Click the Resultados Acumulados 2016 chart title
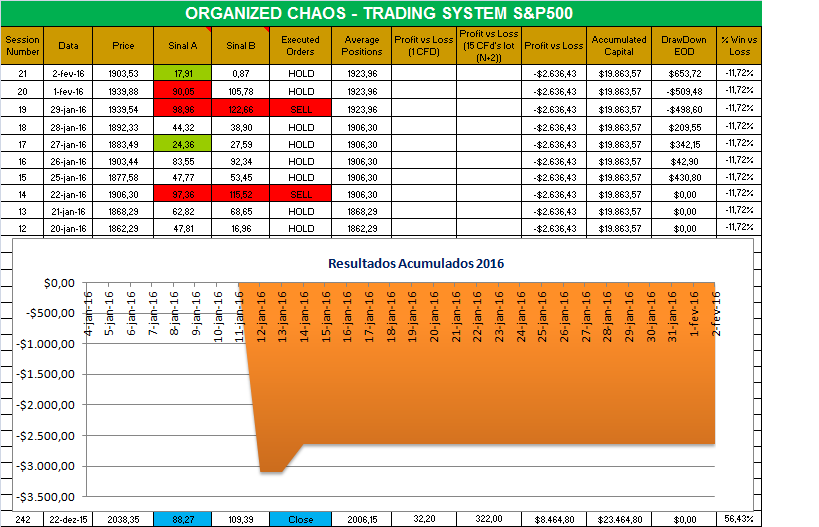The height and width of the screenshot is (527, 819). click(416, 263)
